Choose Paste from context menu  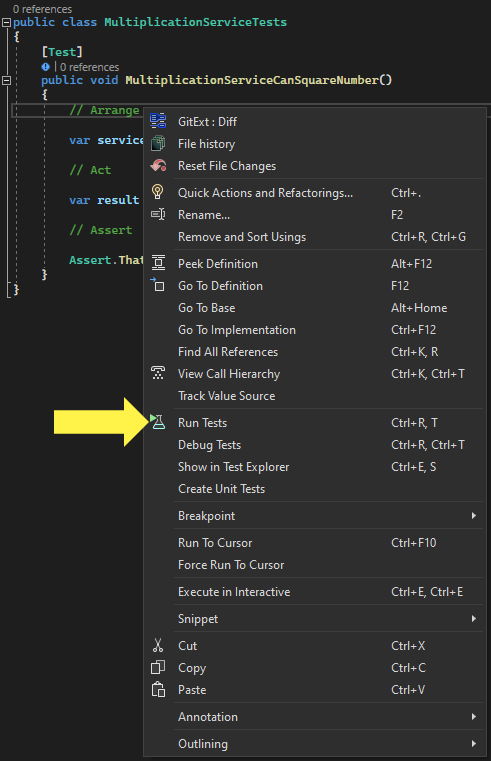click(314, 690)
